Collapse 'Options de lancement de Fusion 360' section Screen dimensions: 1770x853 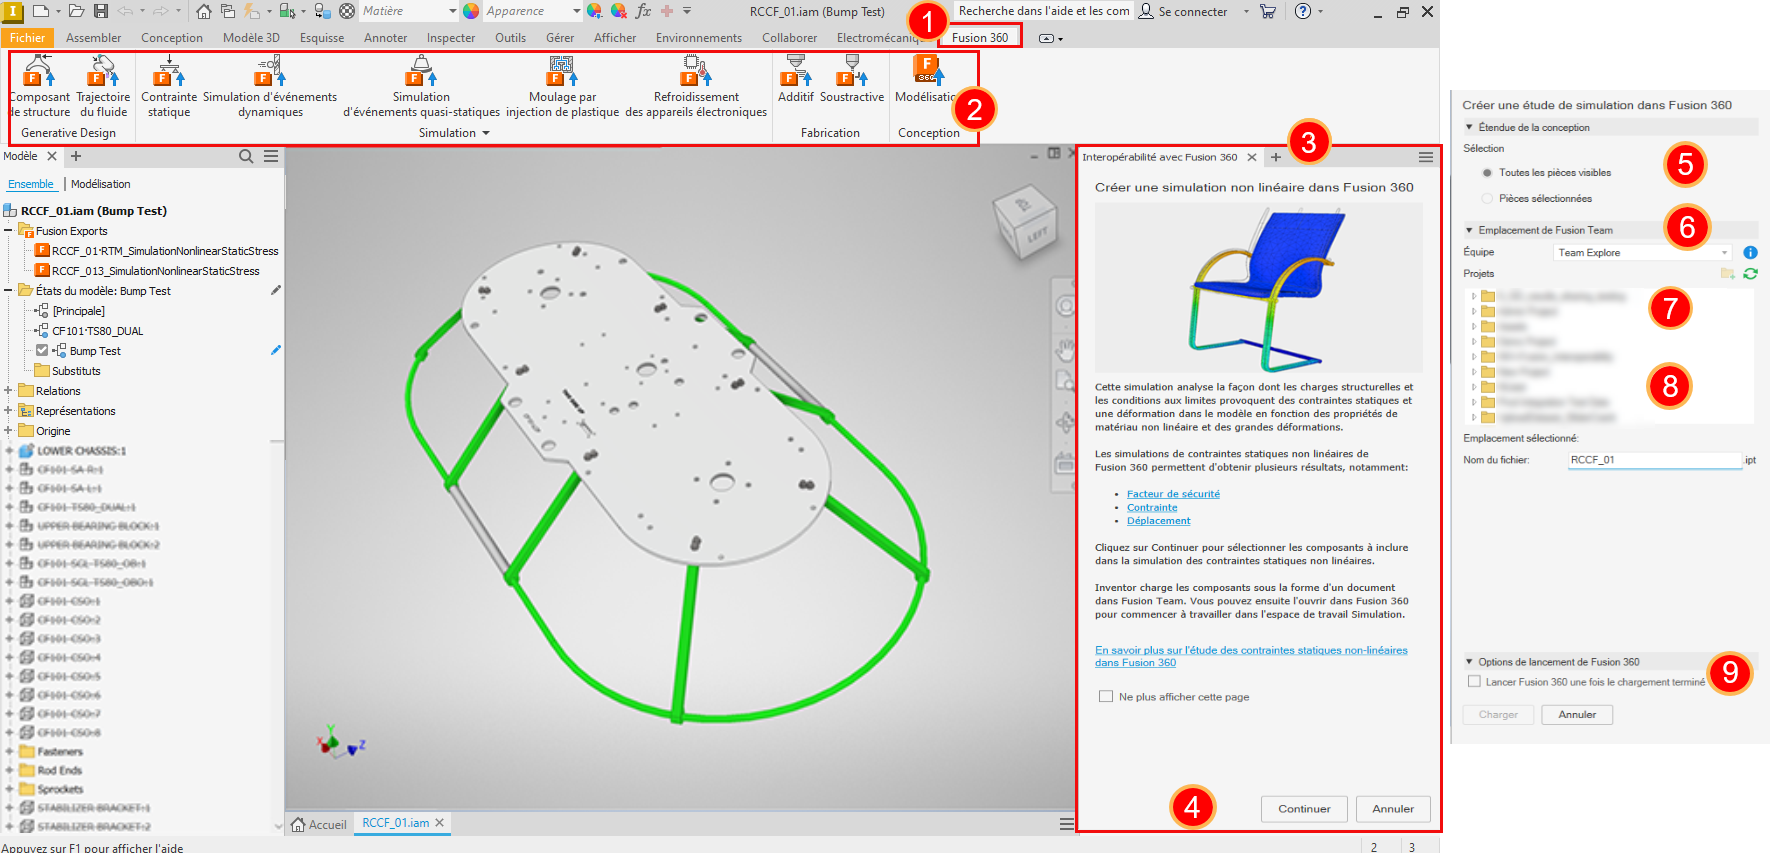tap(1469, 662)
